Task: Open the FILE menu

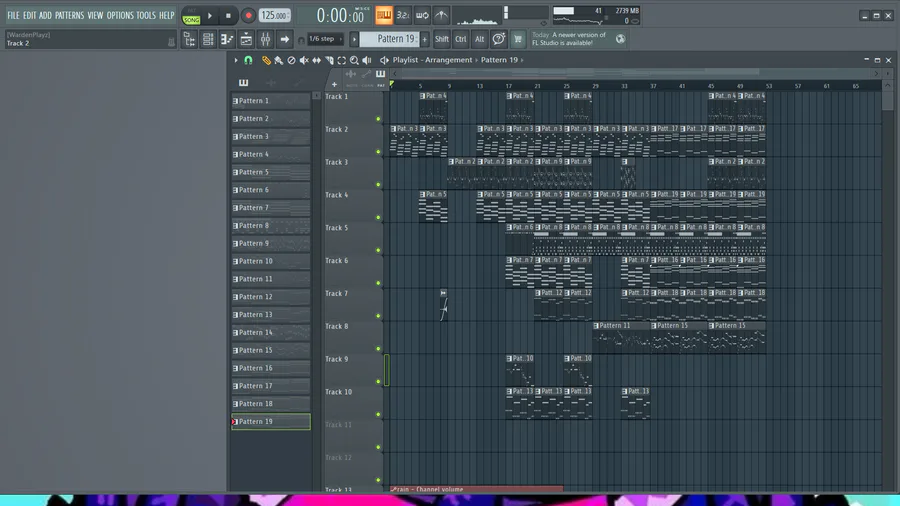Action: (13, 15)
